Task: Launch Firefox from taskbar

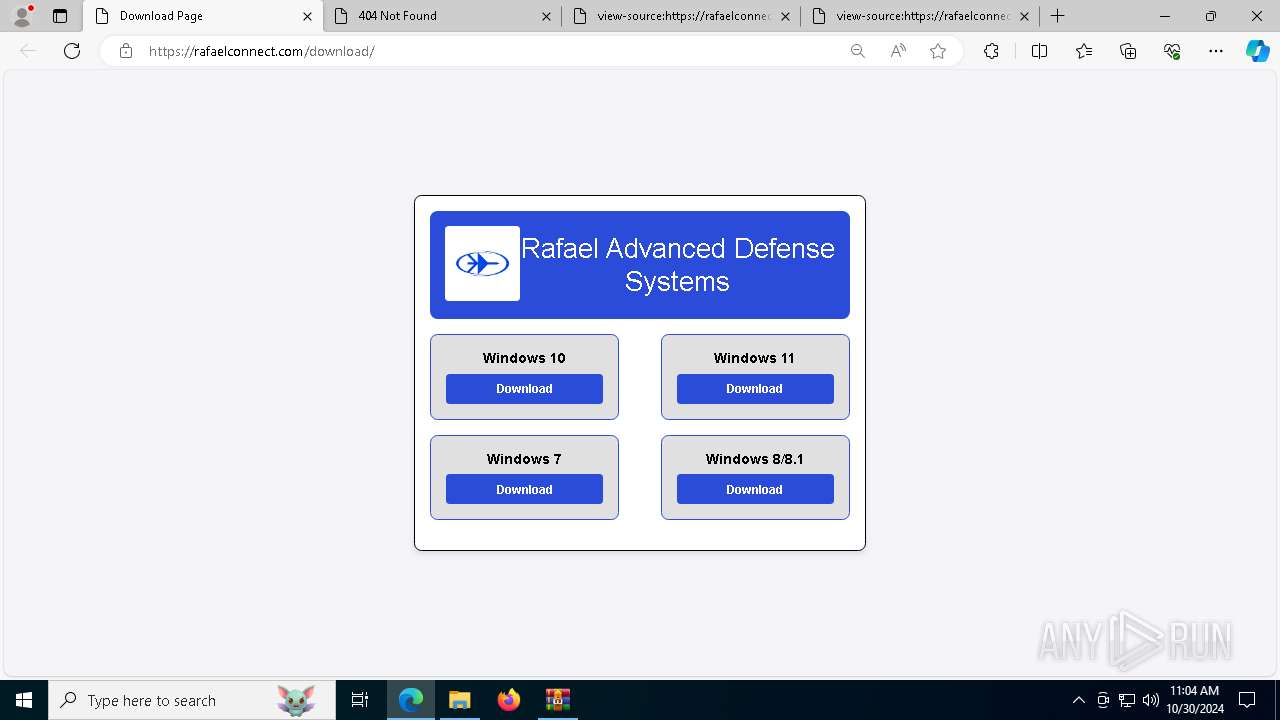Action: 509,700
